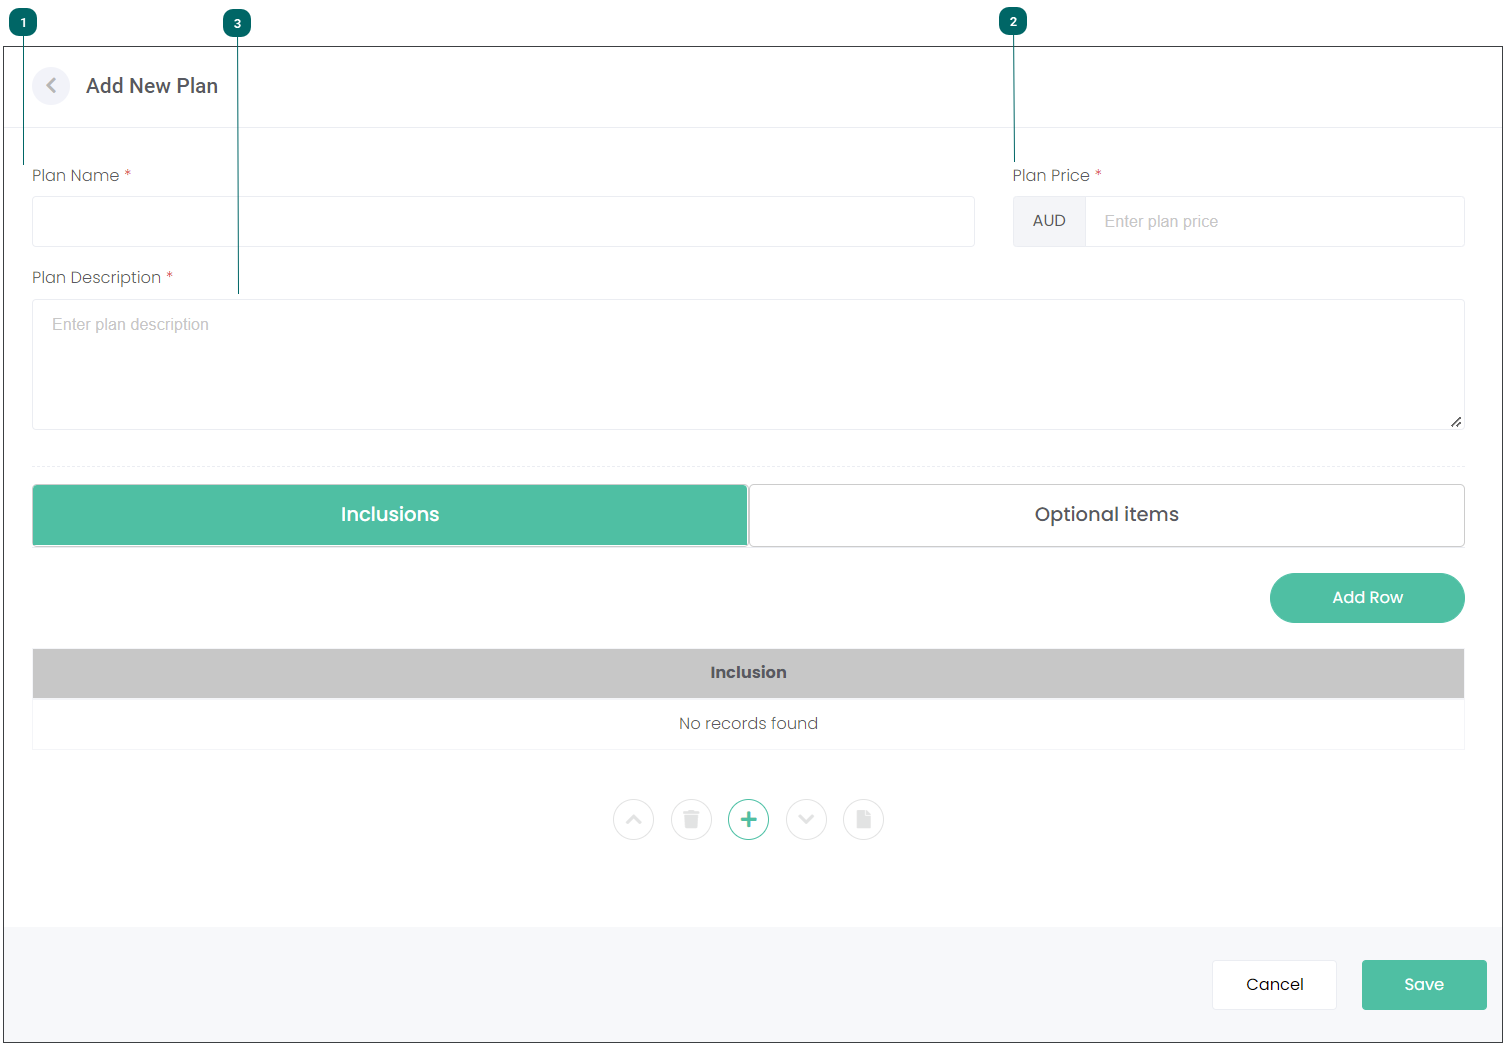Viewport: 1506px width, 1046px height.
Task: Delete row using the trash icon
Action: (691, 820)
